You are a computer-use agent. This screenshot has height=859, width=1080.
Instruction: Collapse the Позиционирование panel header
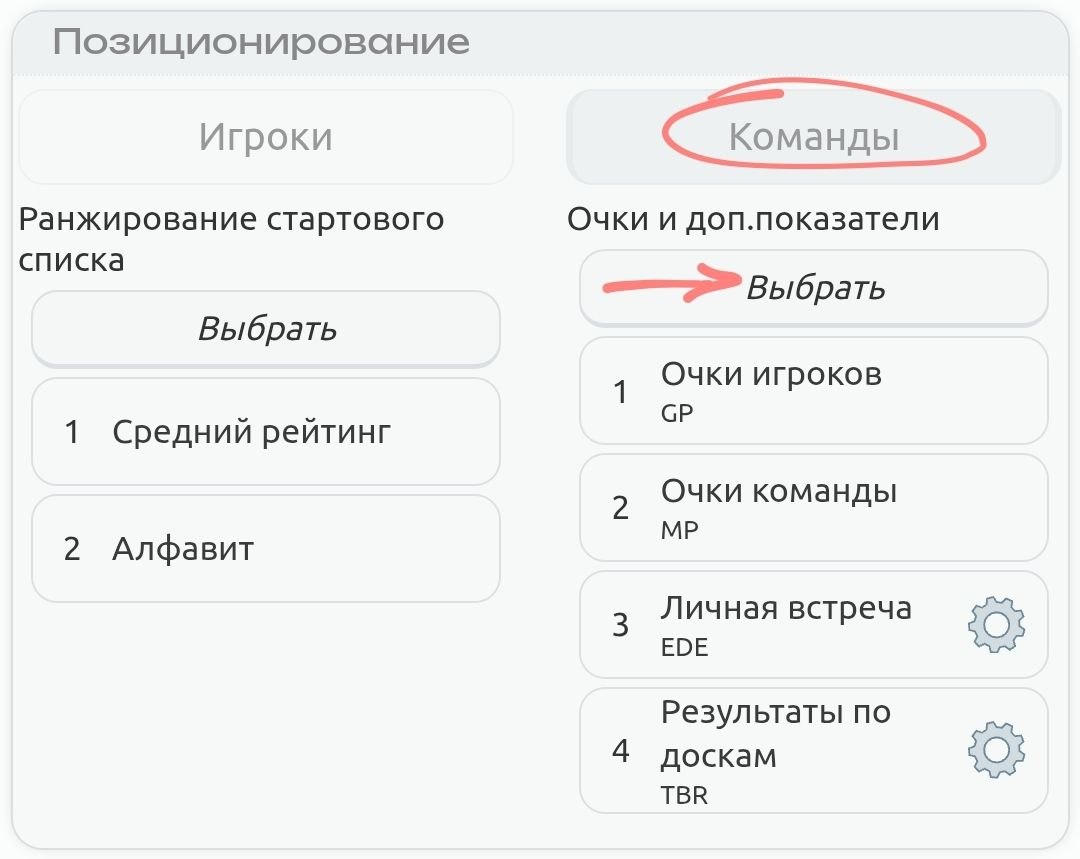coord(260,43)
